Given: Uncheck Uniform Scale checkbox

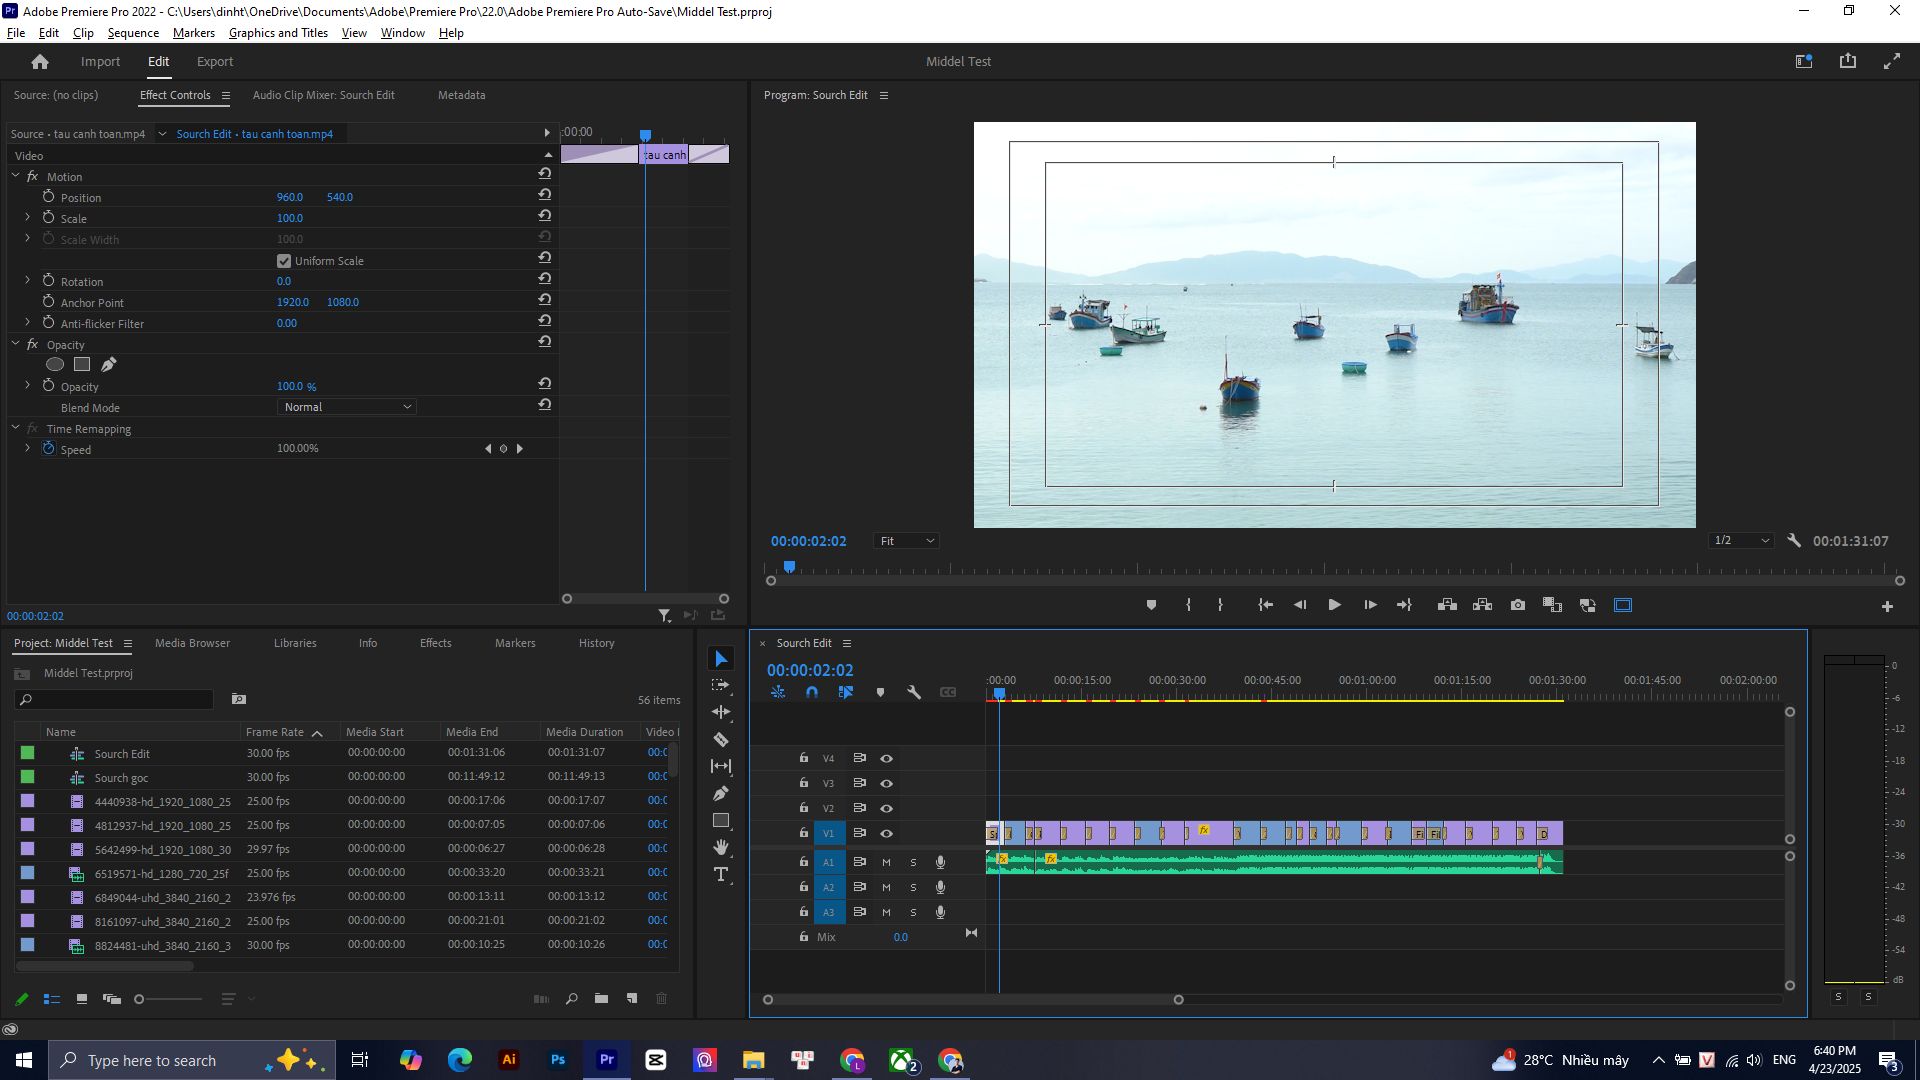Looking at the screenshot, I should click(284, 261).
